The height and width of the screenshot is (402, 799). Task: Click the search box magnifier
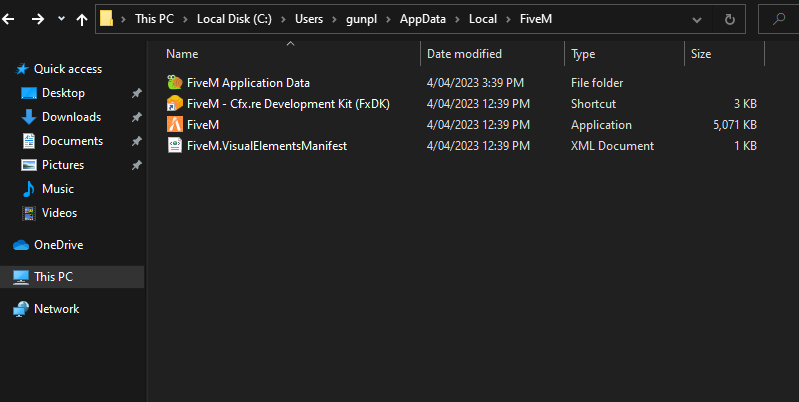pos(779,19)
